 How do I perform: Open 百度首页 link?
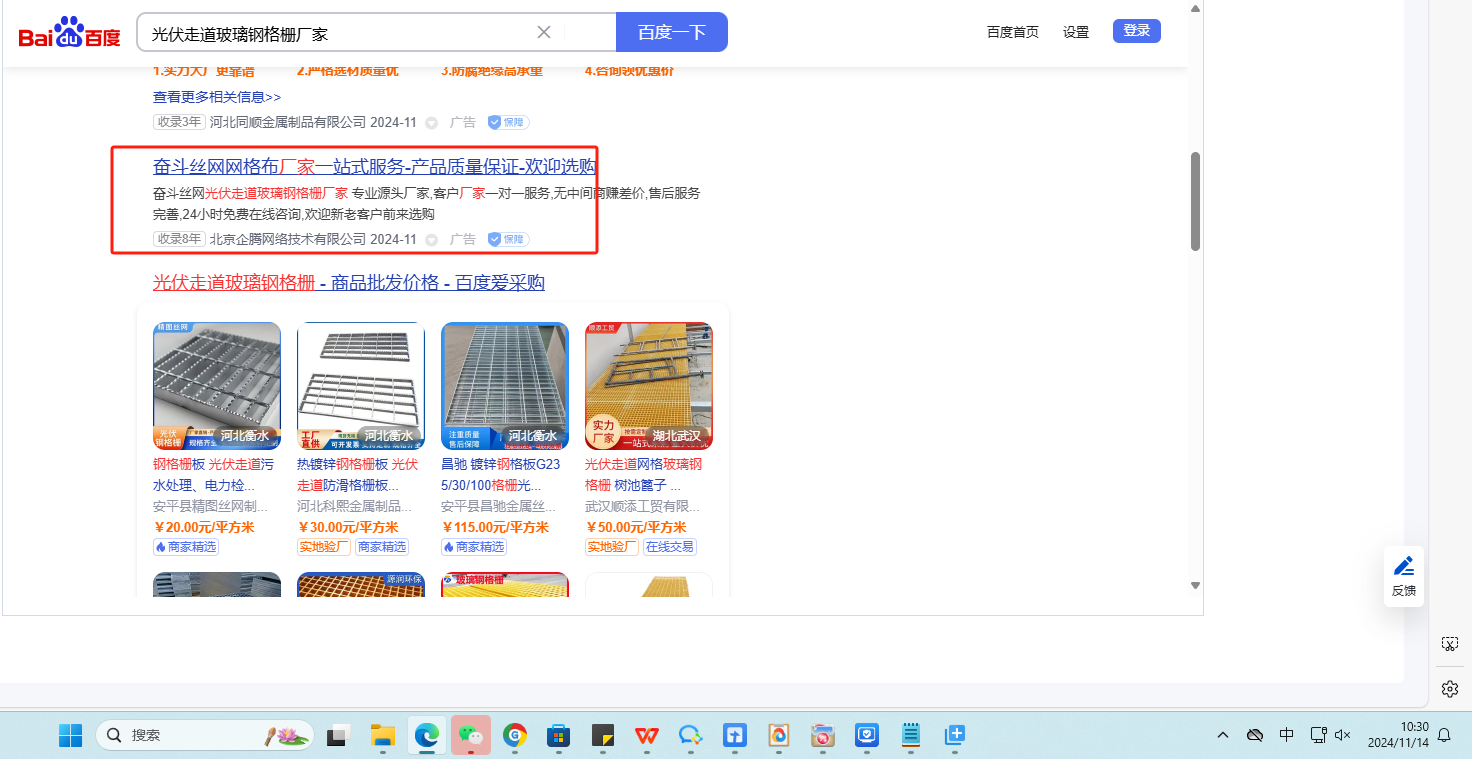pyautogui.click(x=1013, y=32)
